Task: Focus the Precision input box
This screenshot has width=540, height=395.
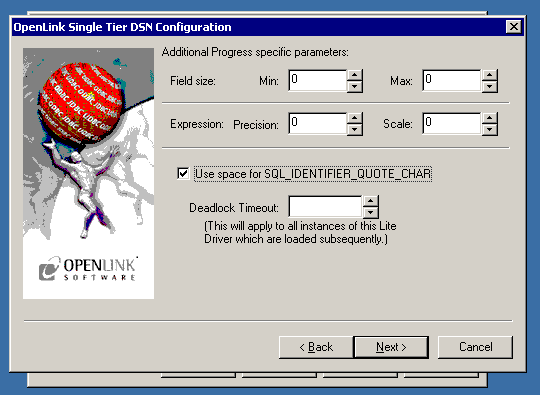Action: 318,124
